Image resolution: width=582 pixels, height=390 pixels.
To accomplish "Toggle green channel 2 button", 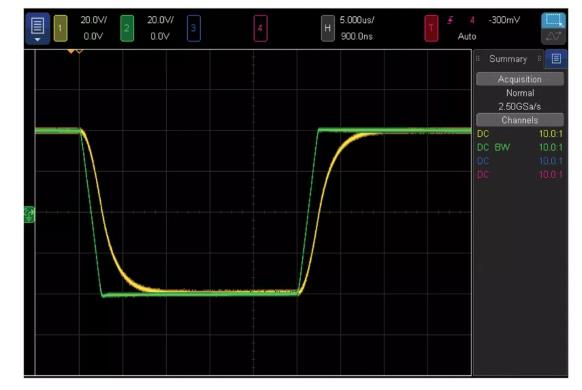I will (127, 28).
